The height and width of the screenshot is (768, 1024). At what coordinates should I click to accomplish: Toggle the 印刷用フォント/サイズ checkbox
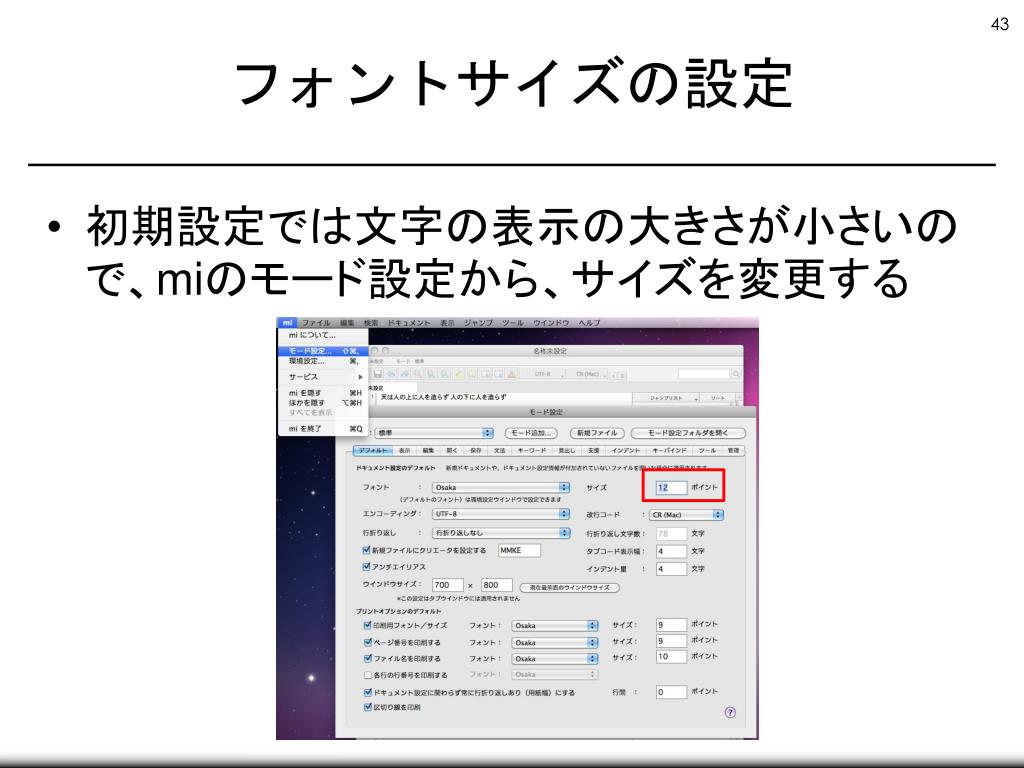368,625
